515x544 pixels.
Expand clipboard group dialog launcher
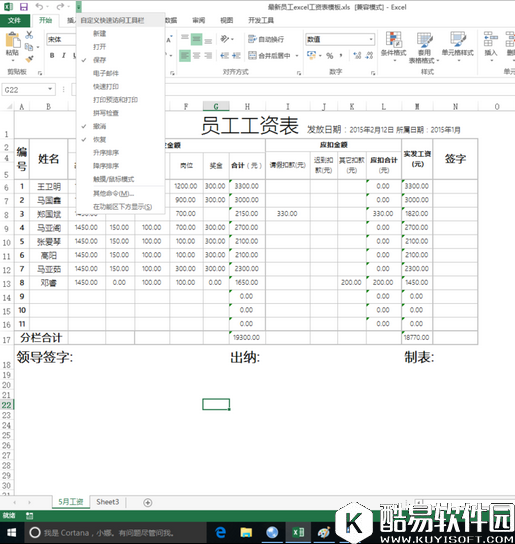40,73
